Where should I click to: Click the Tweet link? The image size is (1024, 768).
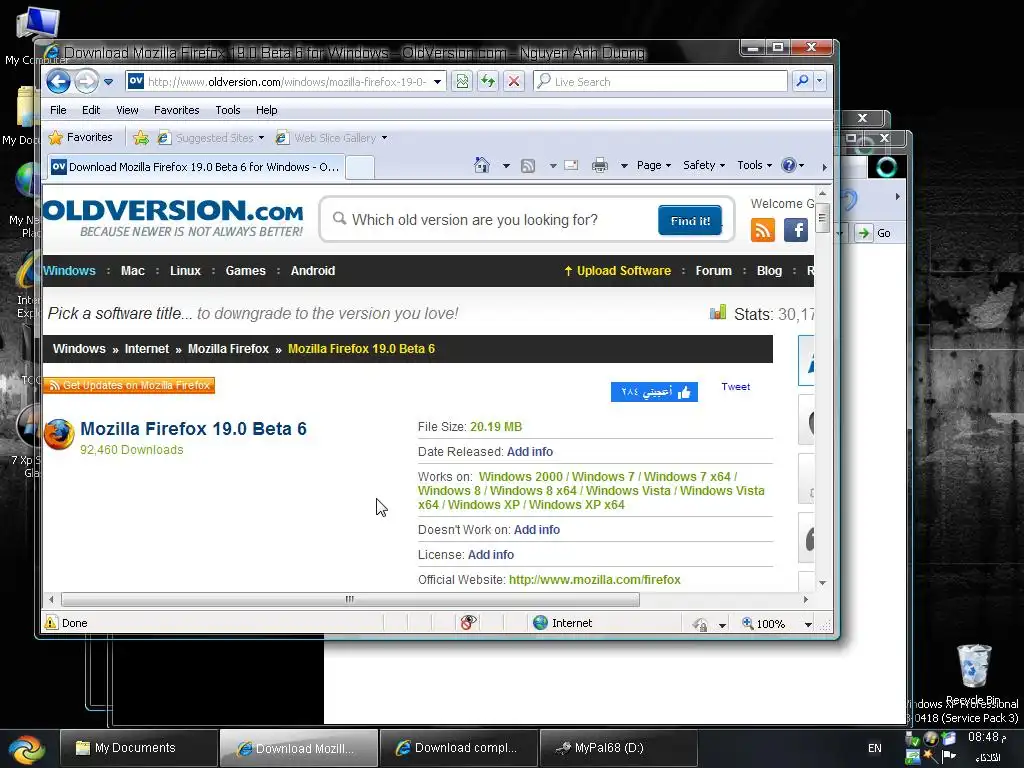pos(735,387)
